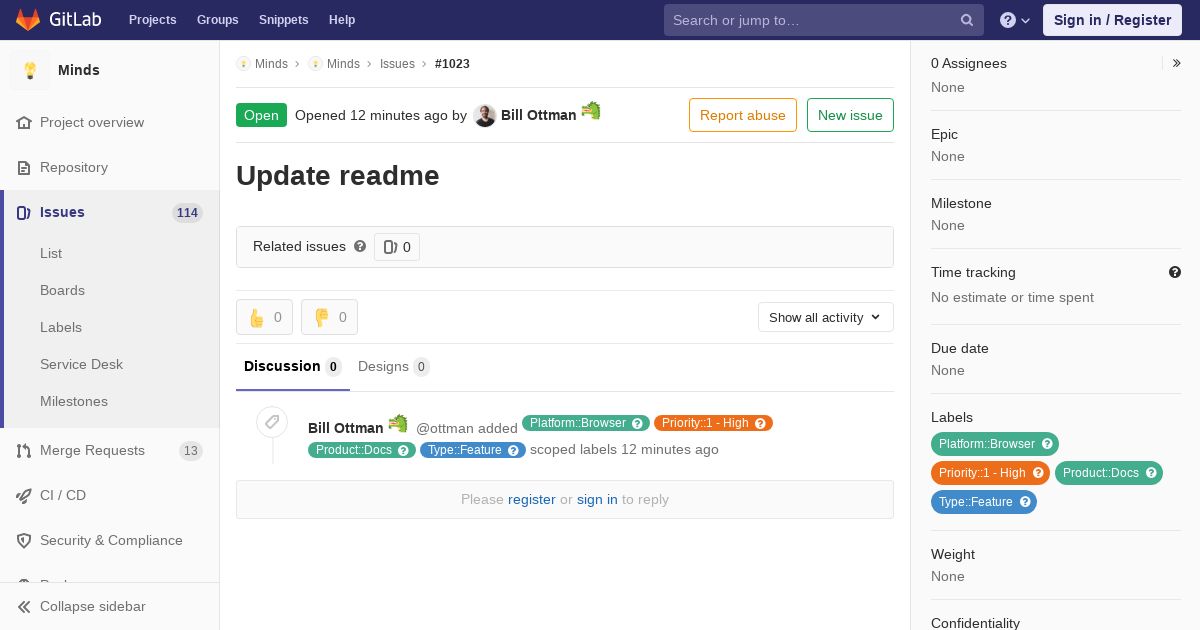Image resolution: width=1200 pixels, height=630 pixels.
Task: Add a thumbs up reaction
Action: pos(264,317)
